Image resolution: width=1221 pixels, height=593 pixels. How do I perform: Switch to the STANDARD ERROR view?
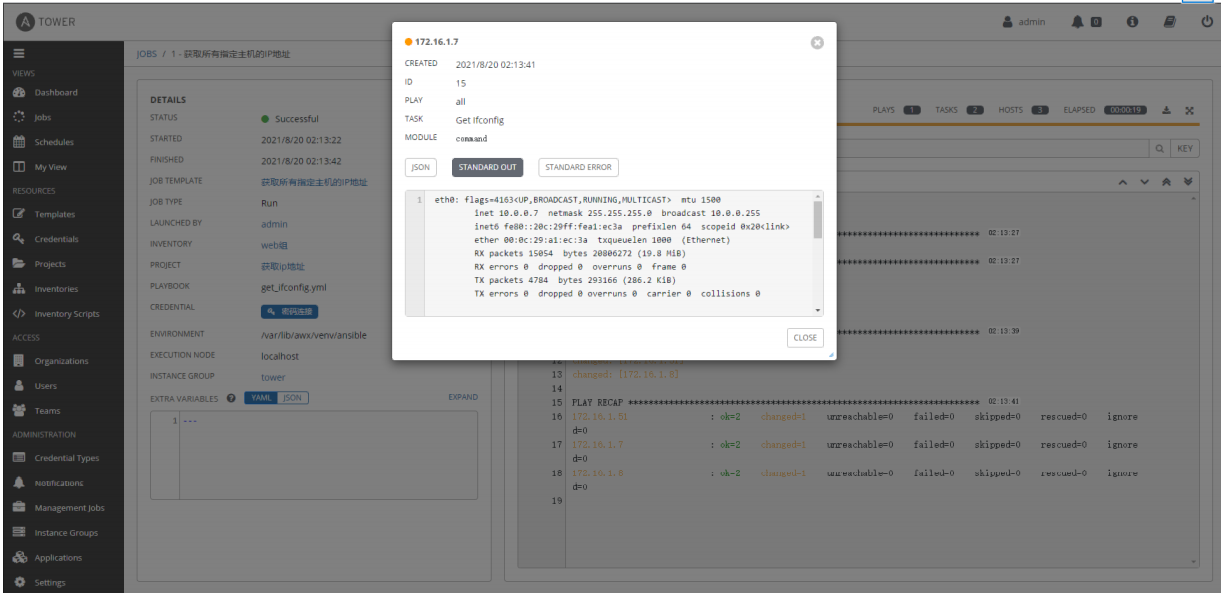[x=578, y=167]
